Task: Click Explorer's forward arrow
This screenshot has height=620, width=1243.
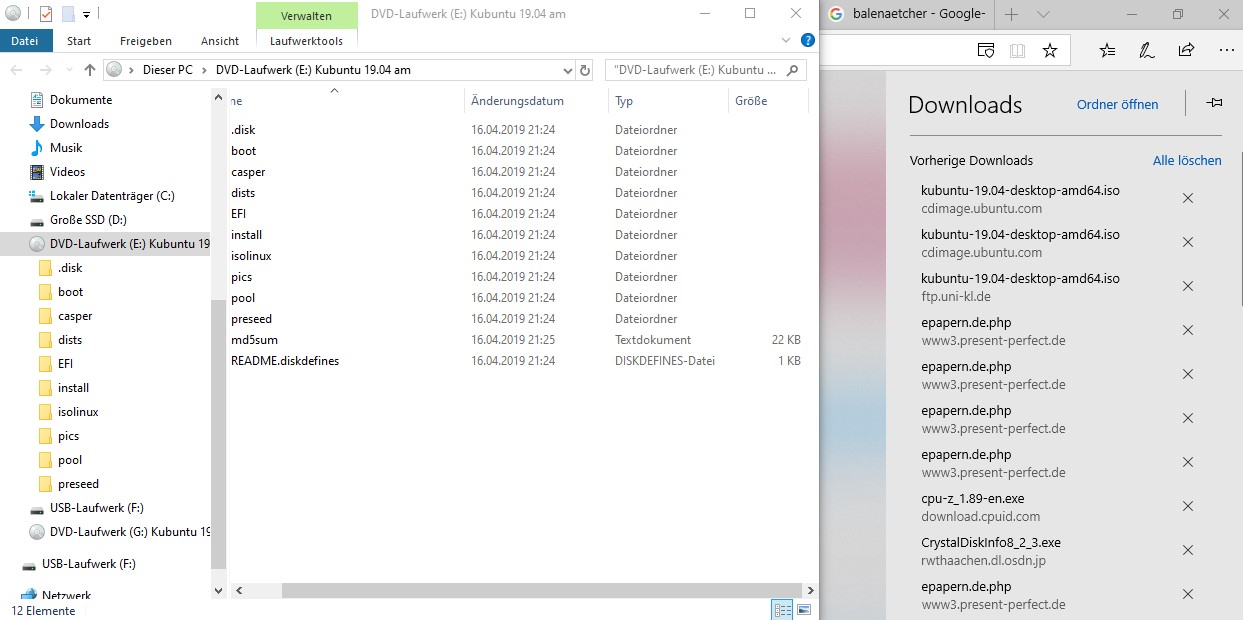Action: coord(45,70)
